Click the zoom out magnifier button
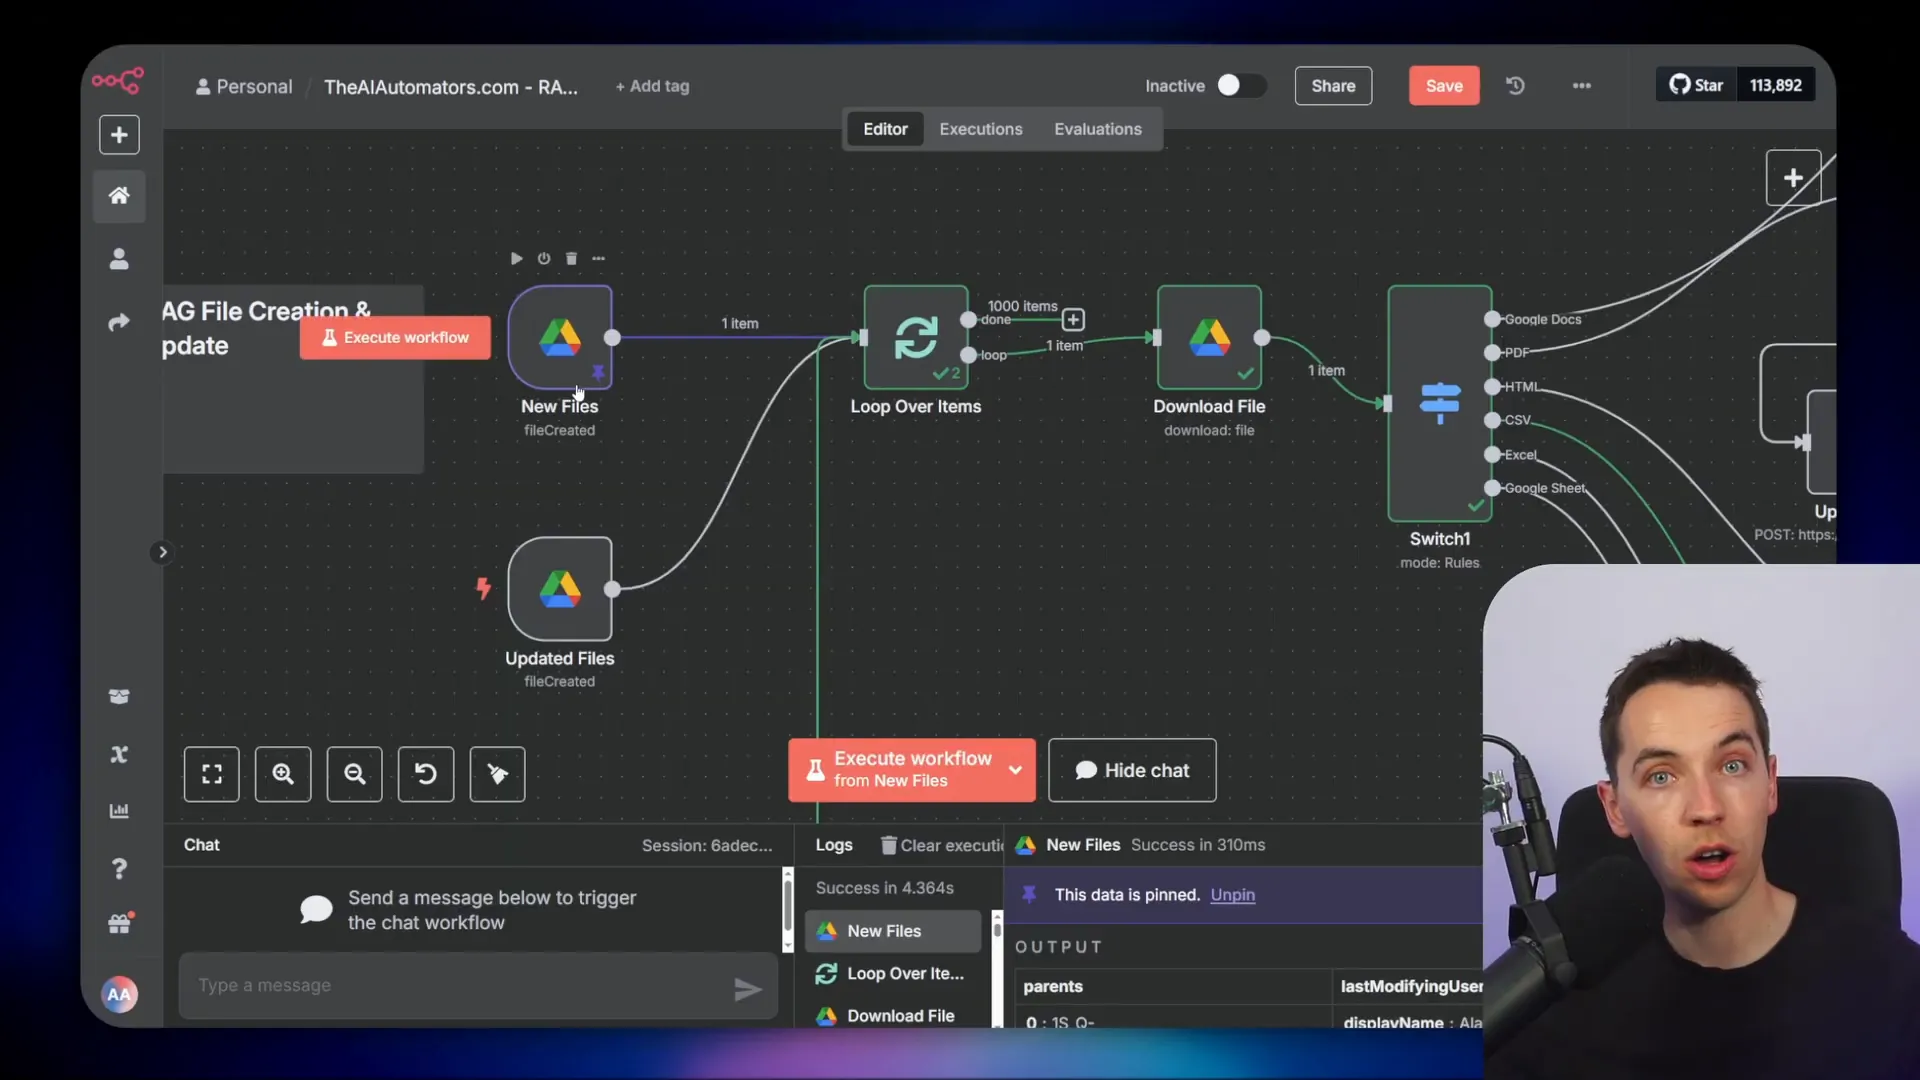This screenshot has height=1080, width=1920. (x=354, y=774)
